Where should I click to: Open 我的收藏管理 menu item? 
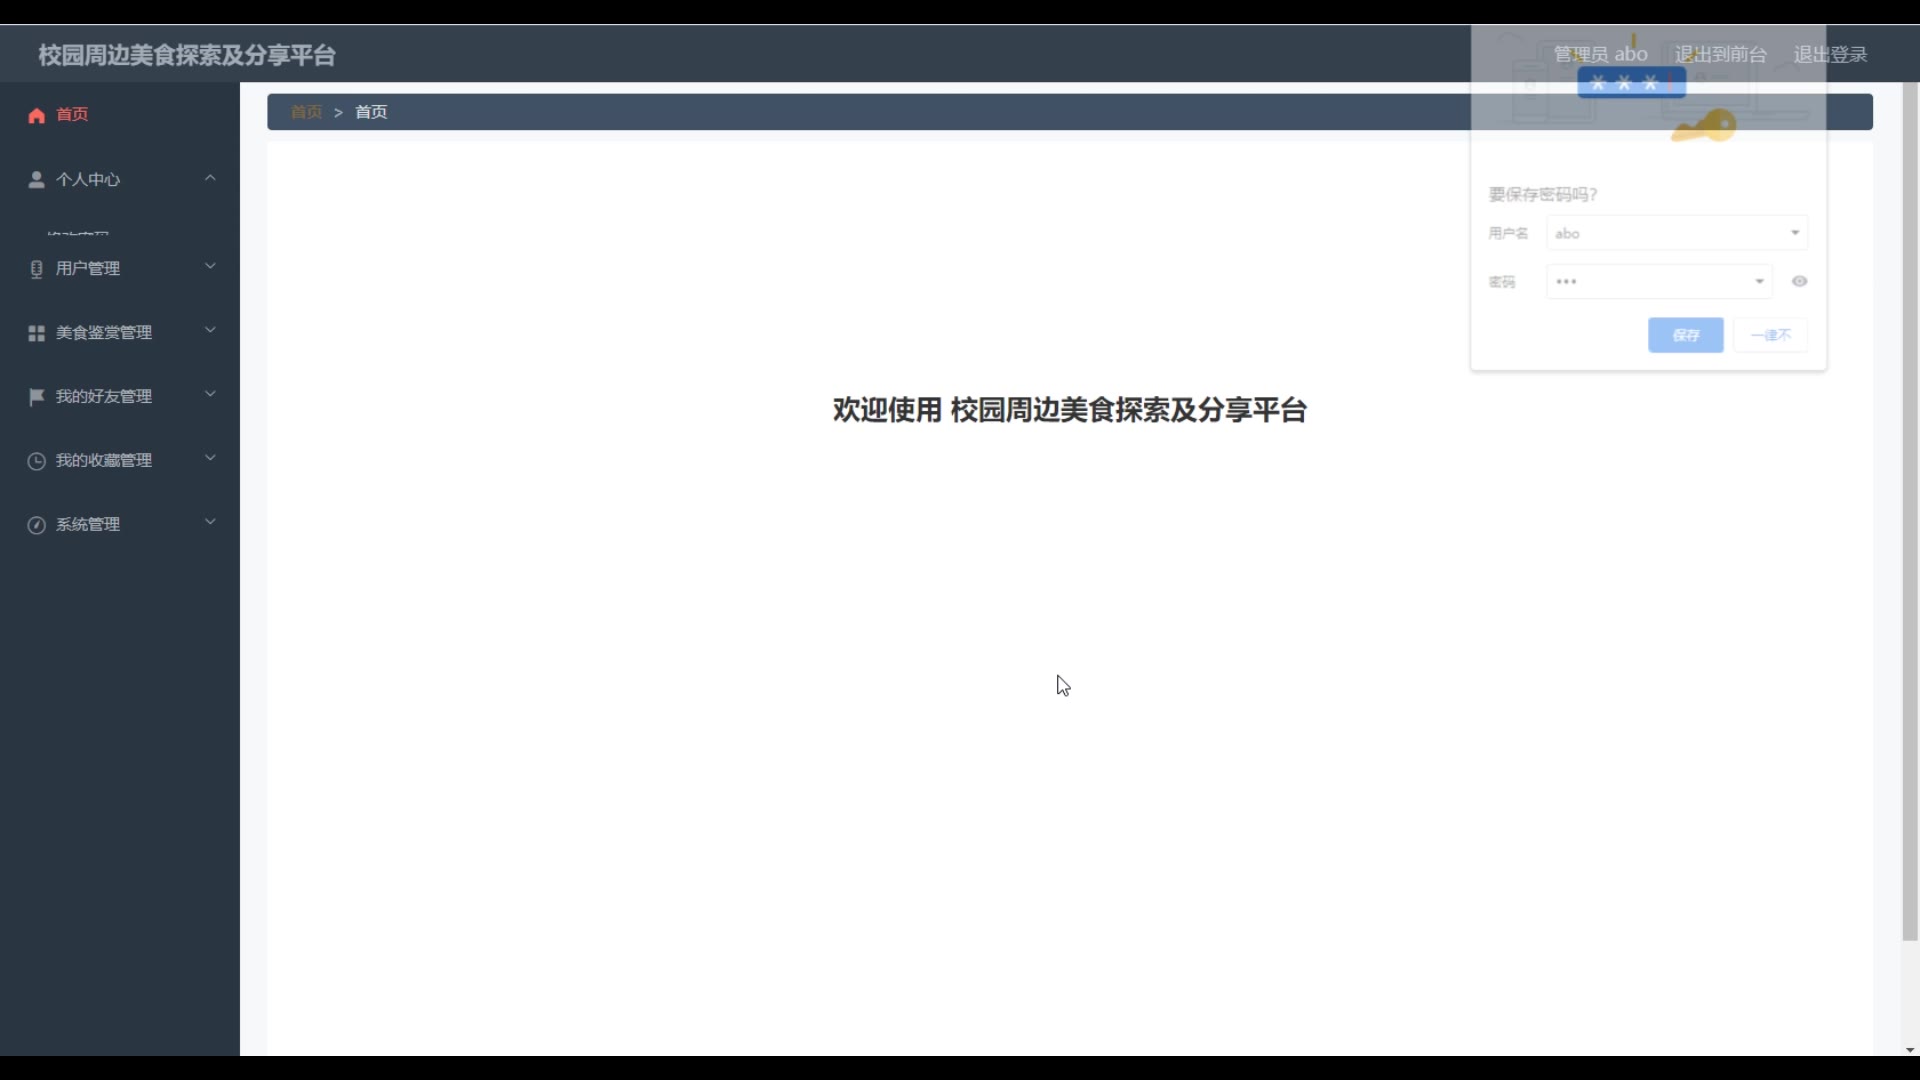(104, 461)
